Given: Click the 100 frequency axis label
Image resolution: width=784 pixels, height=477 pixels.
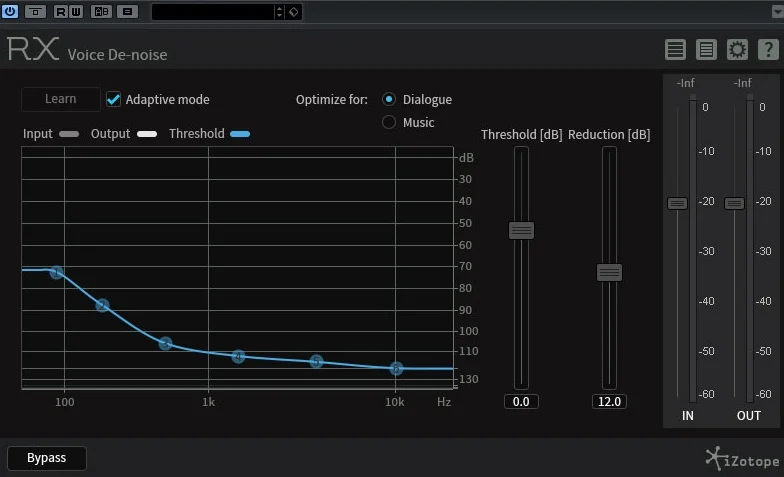Looking at the screenshot, I should coord(64,402).
